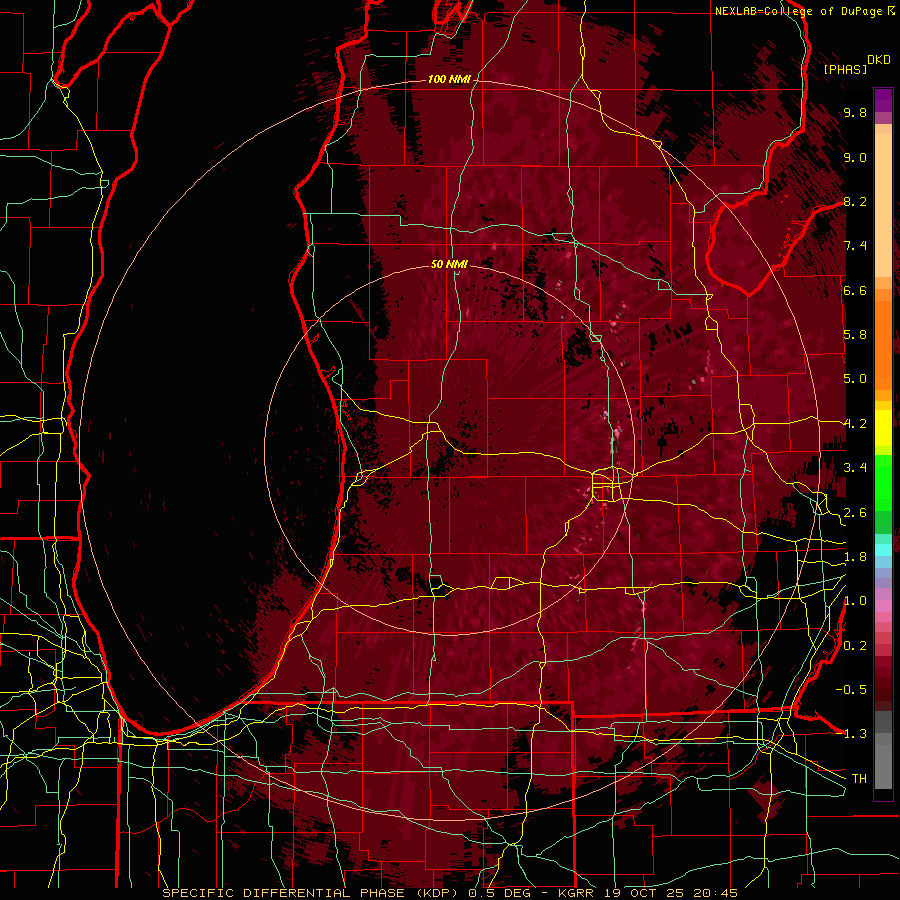Click the 6.6 scale value
This screenshot has width=900, height=900.
pos(855,290)
